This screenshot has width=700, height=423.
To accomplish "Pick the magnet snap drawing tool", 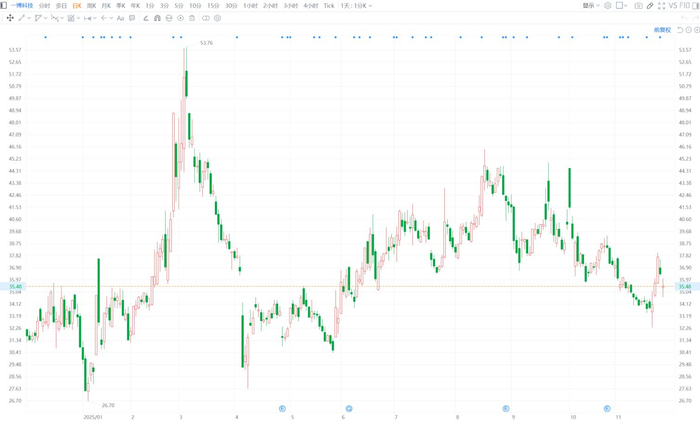I will [157, 18].
